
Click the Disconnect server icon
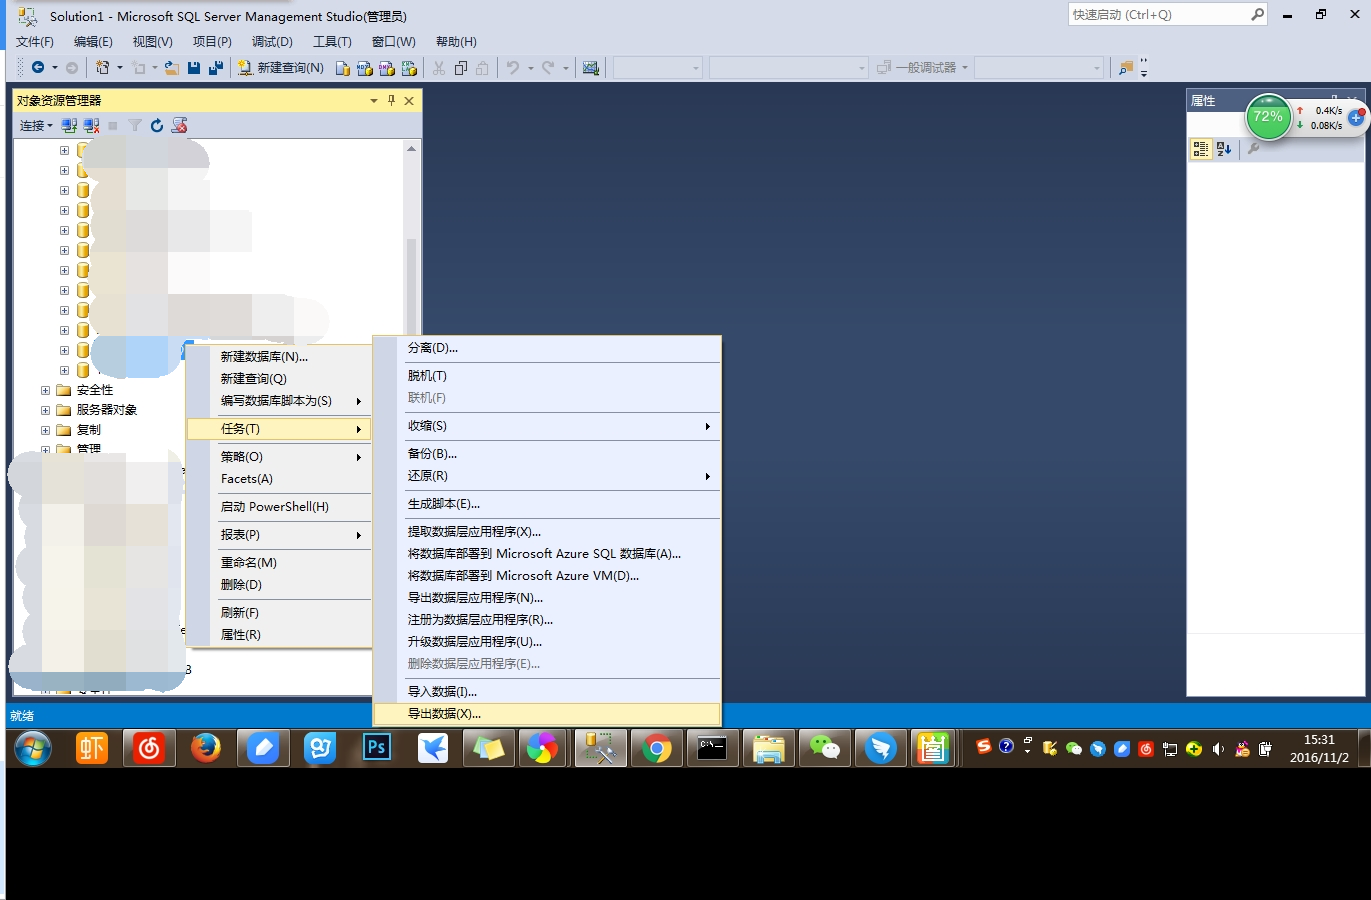[x=91, y=126]
